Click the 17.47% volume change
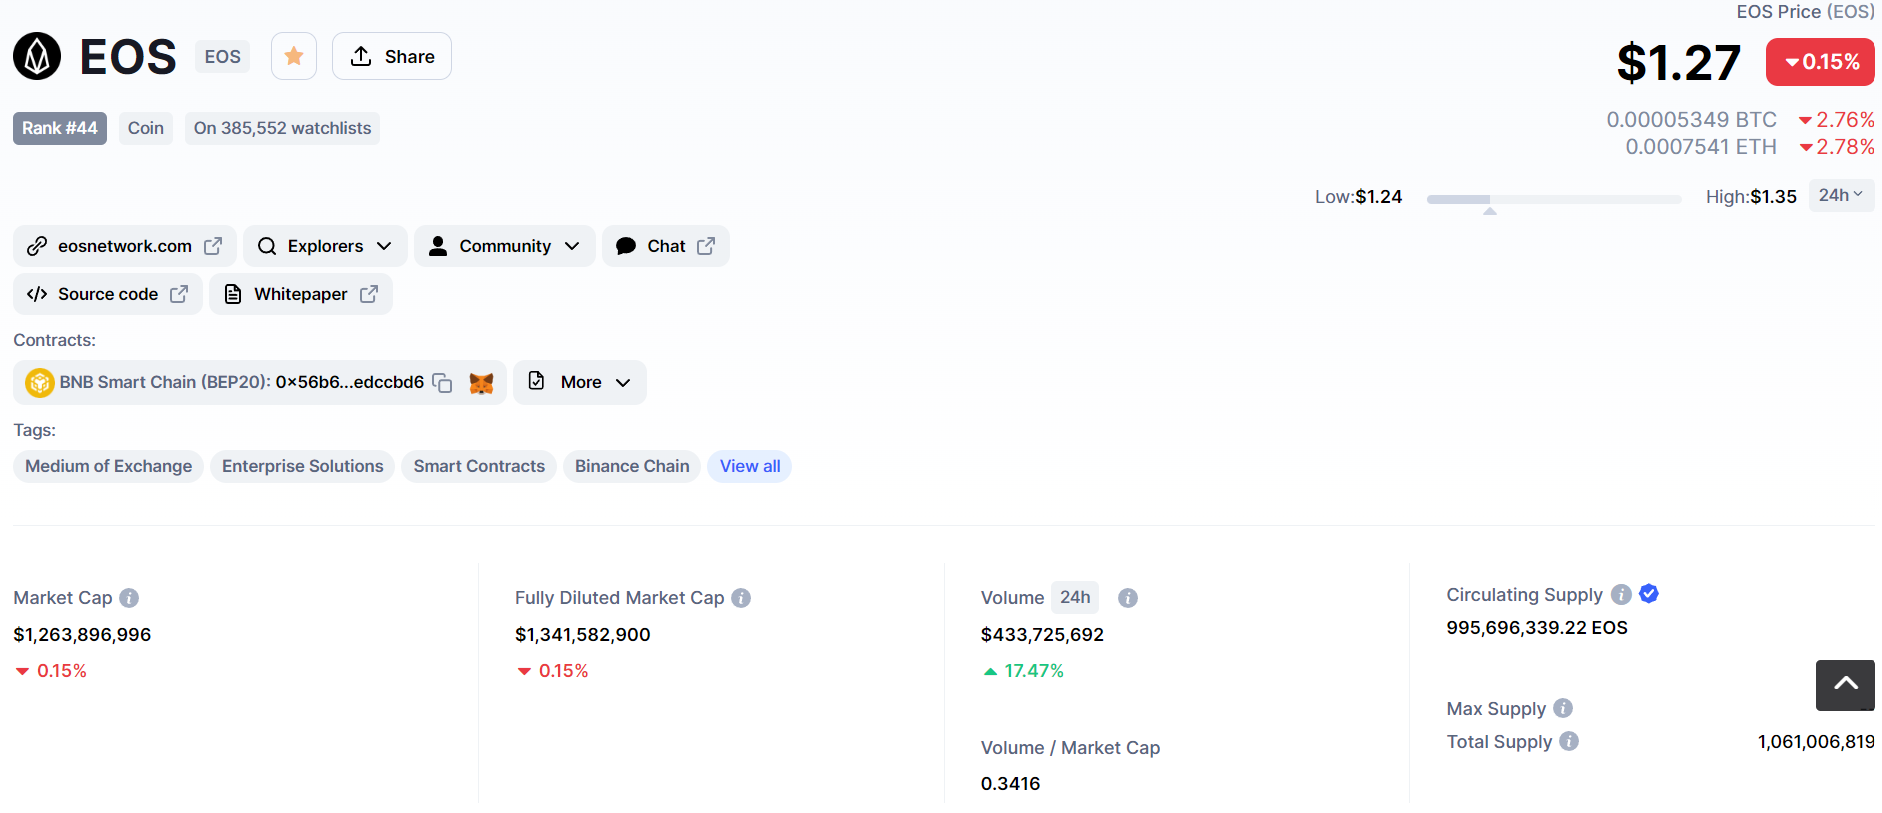This screenshot has width=1882, height=813. pyautogui.click(x=1024, y=671)
